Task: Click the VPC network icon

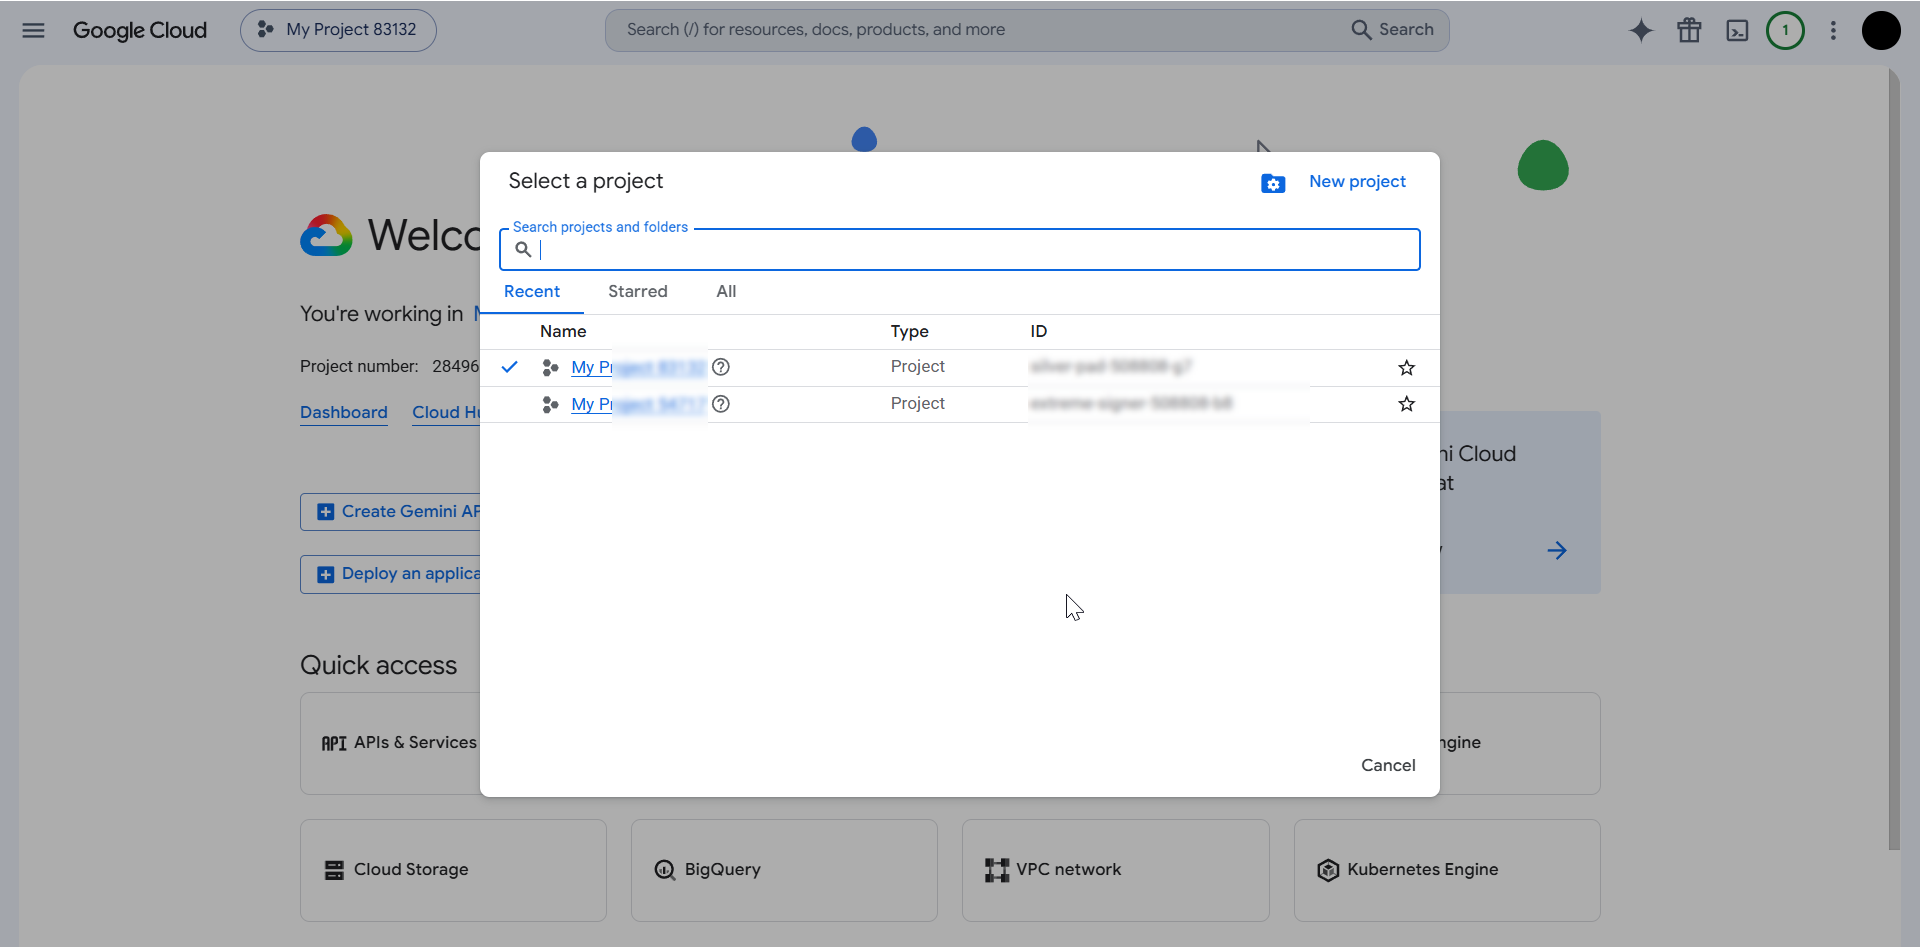Action: coord(997,870)
